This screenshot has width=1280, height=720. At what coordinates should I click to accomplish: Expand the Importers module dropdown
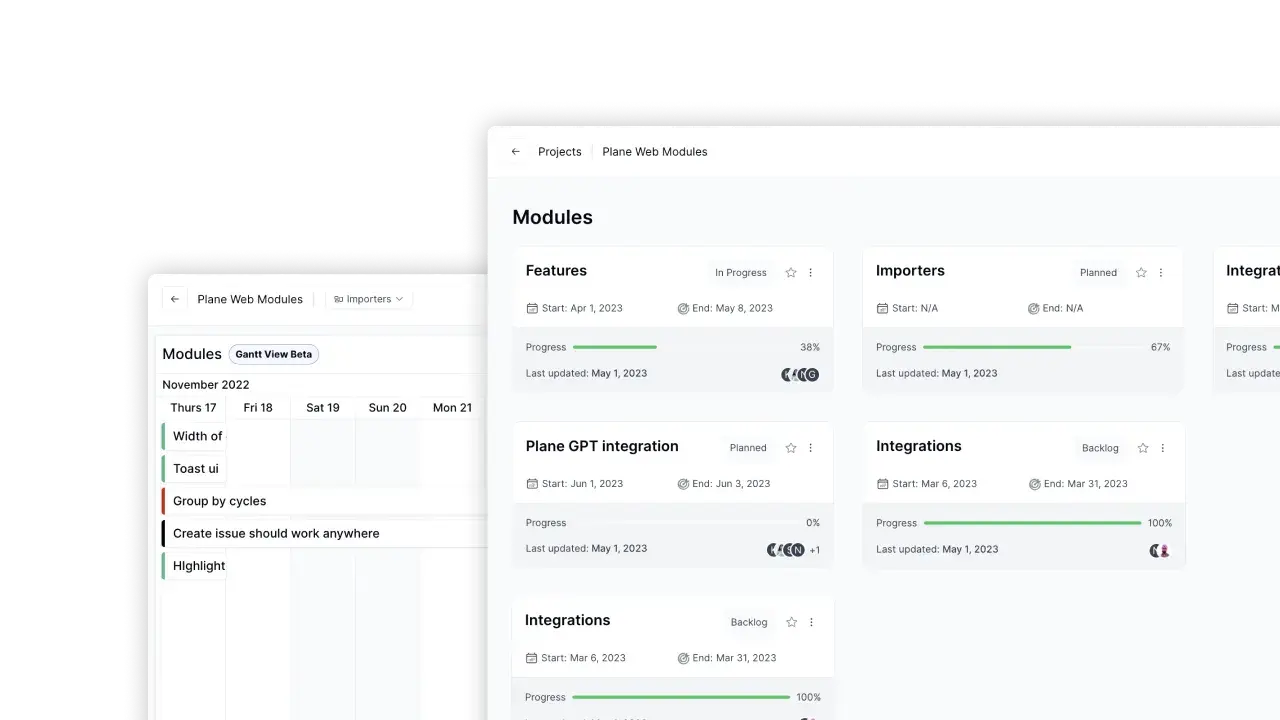coord(369,299)
